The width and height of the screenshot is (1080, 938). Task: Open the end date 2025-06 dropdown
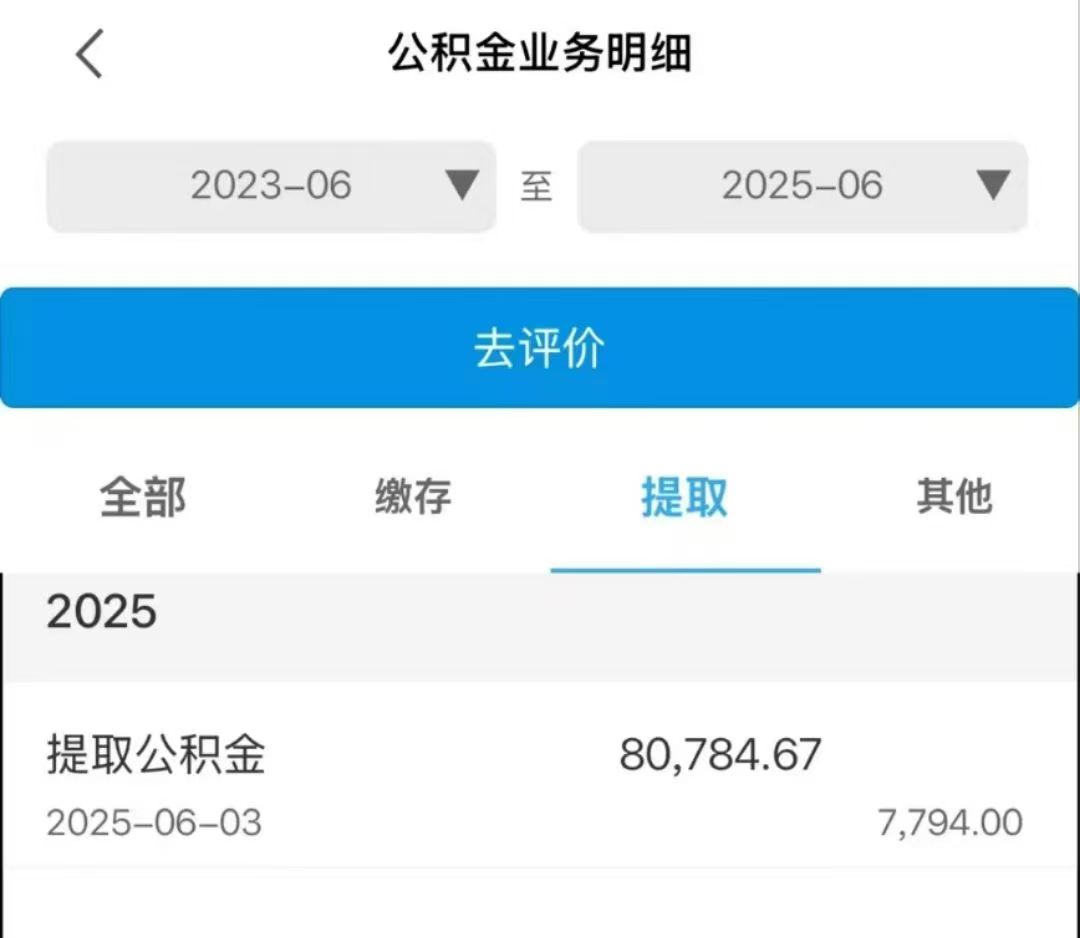pyautogui.click(x=802, y=187)
